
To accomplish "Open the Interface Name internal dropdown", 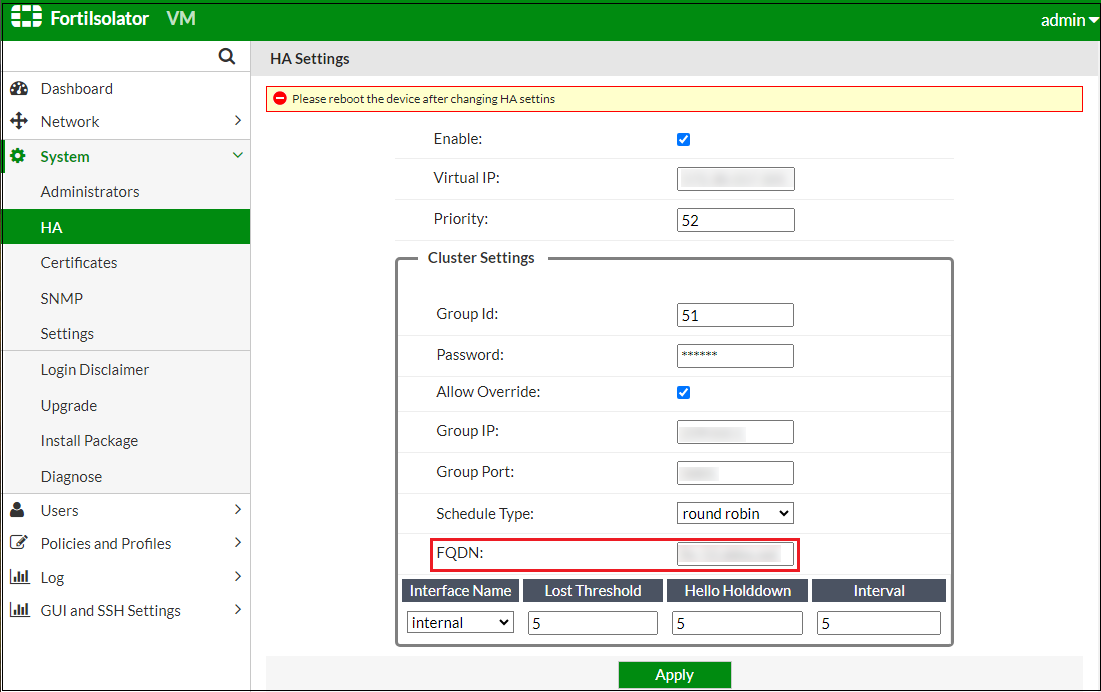I will 460,622.
